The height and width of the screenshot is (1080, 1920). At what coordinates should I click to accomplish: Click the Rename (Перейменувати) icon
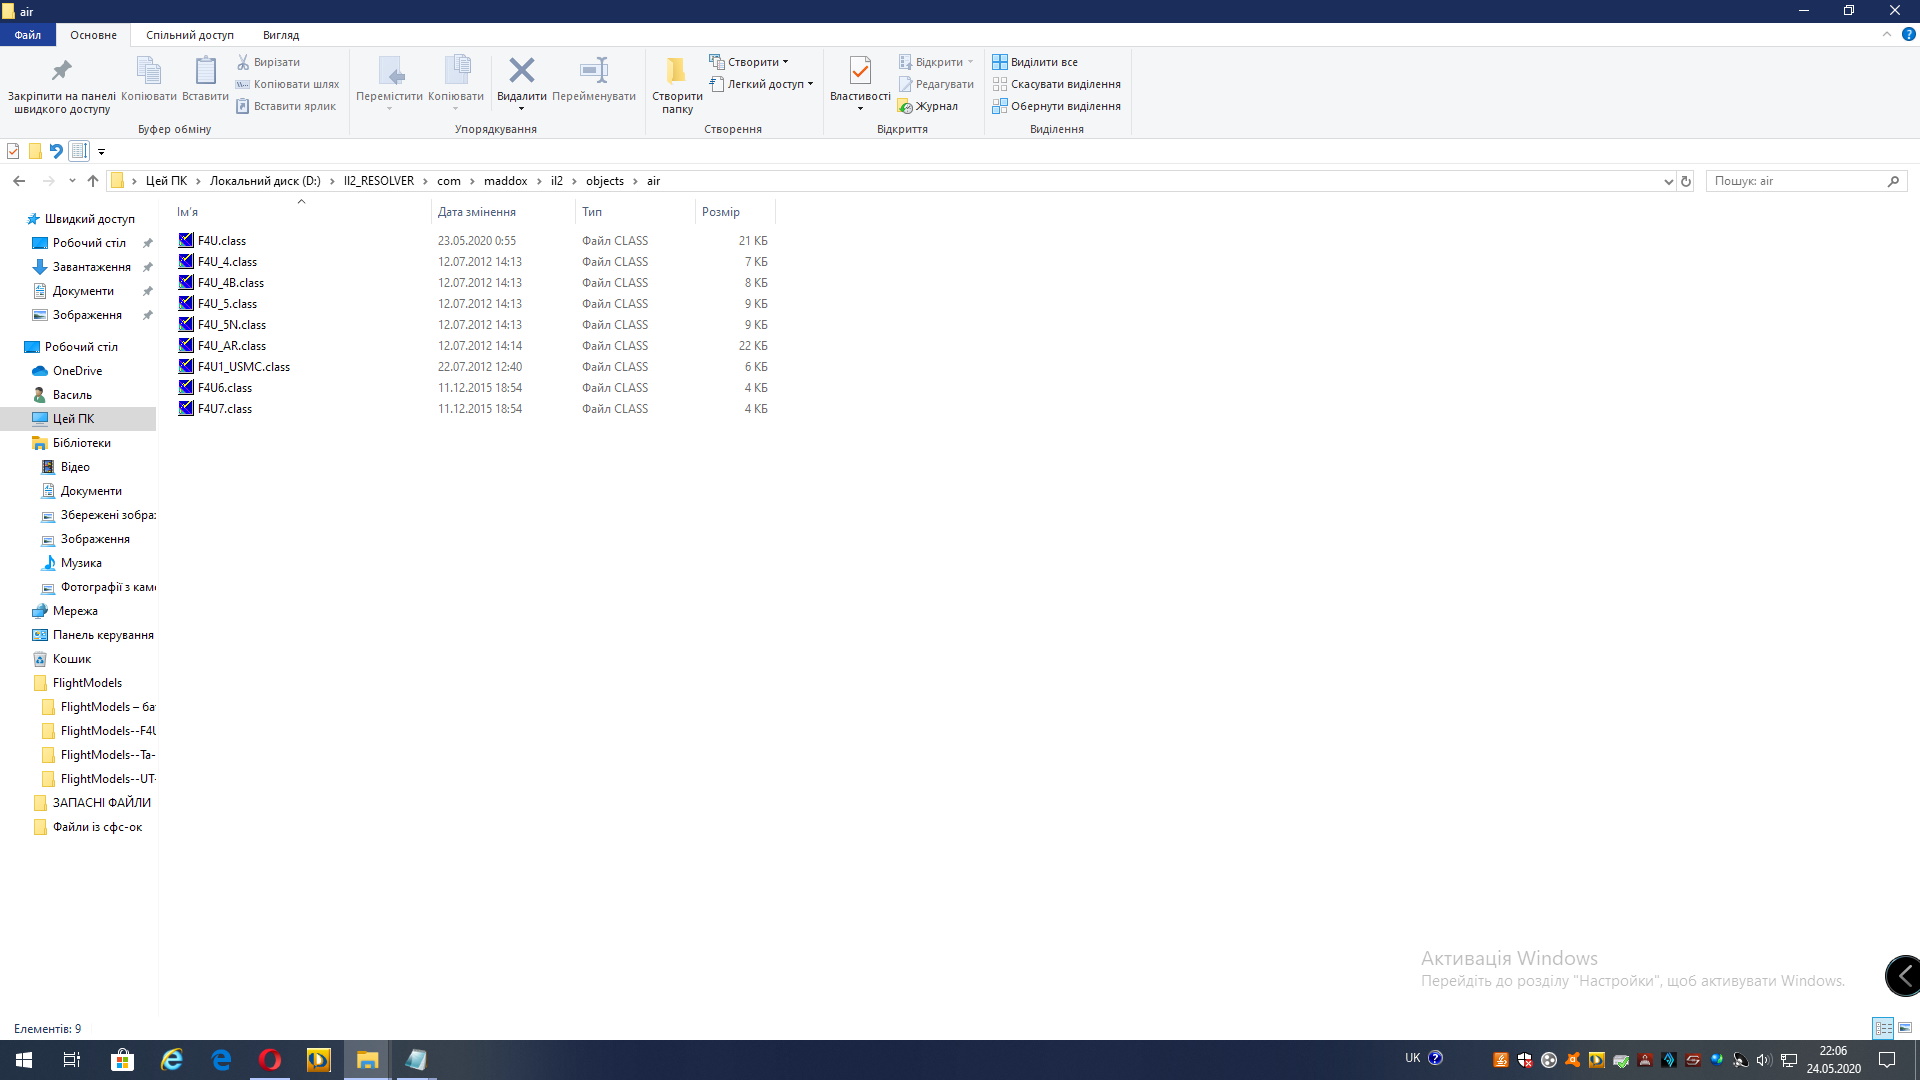click(593, 71)
